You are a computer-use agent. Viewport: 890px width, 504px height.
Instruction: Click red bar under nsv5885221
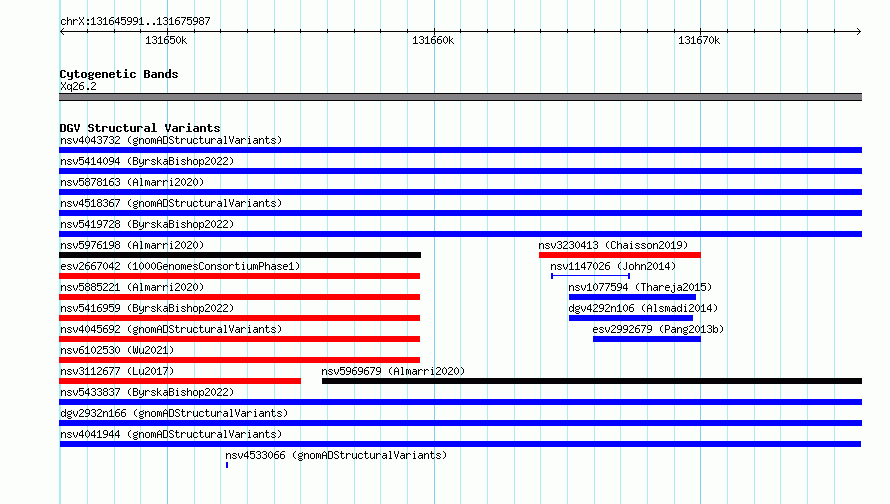(x=240, y=297)
